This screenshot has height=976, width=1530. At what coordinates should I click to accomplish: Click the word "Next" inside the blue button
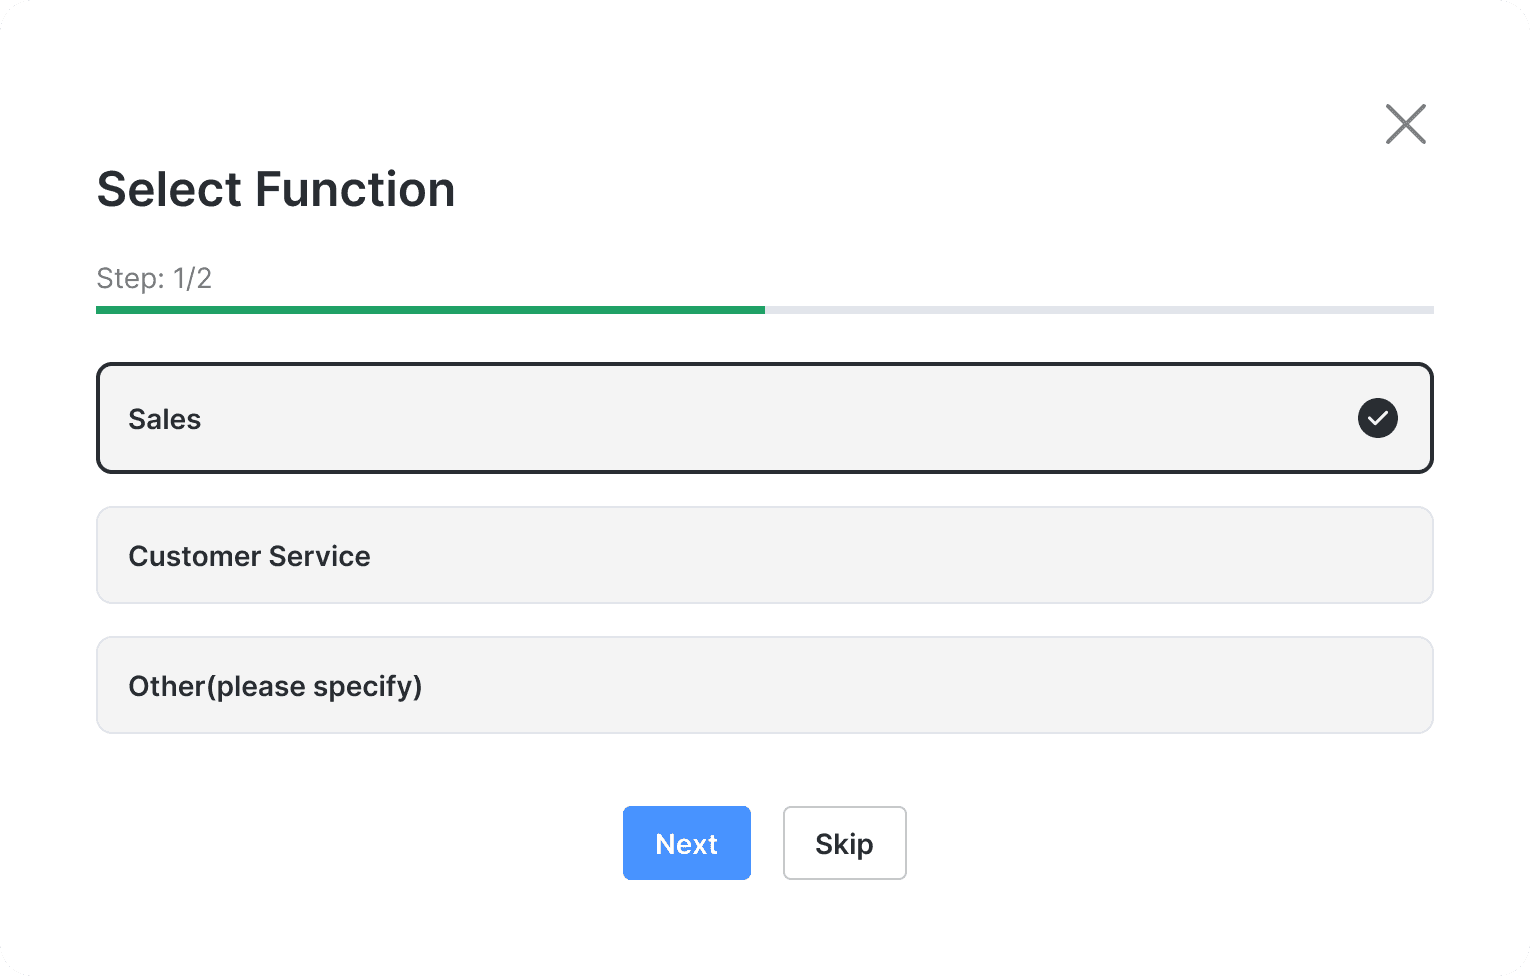pyautogui.click(x=686, y=844)
